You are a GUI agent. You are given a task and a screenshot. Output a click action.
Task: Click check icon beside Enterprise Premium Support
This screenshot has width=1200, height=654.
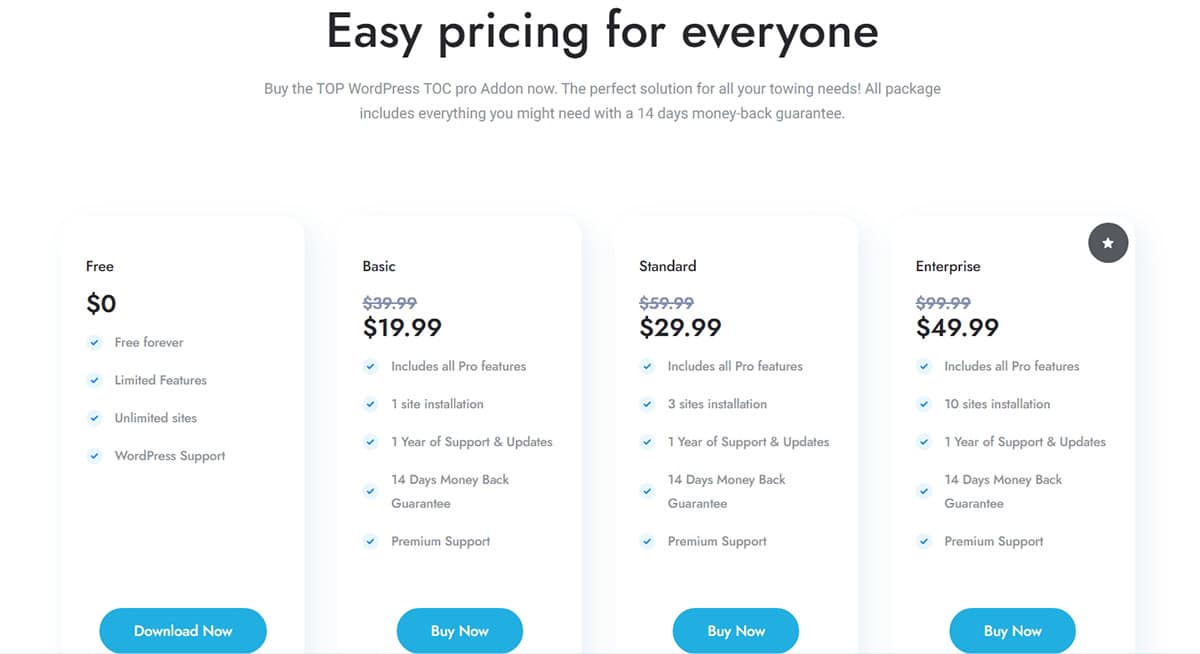pyautogui.click(x=924, y=542)
